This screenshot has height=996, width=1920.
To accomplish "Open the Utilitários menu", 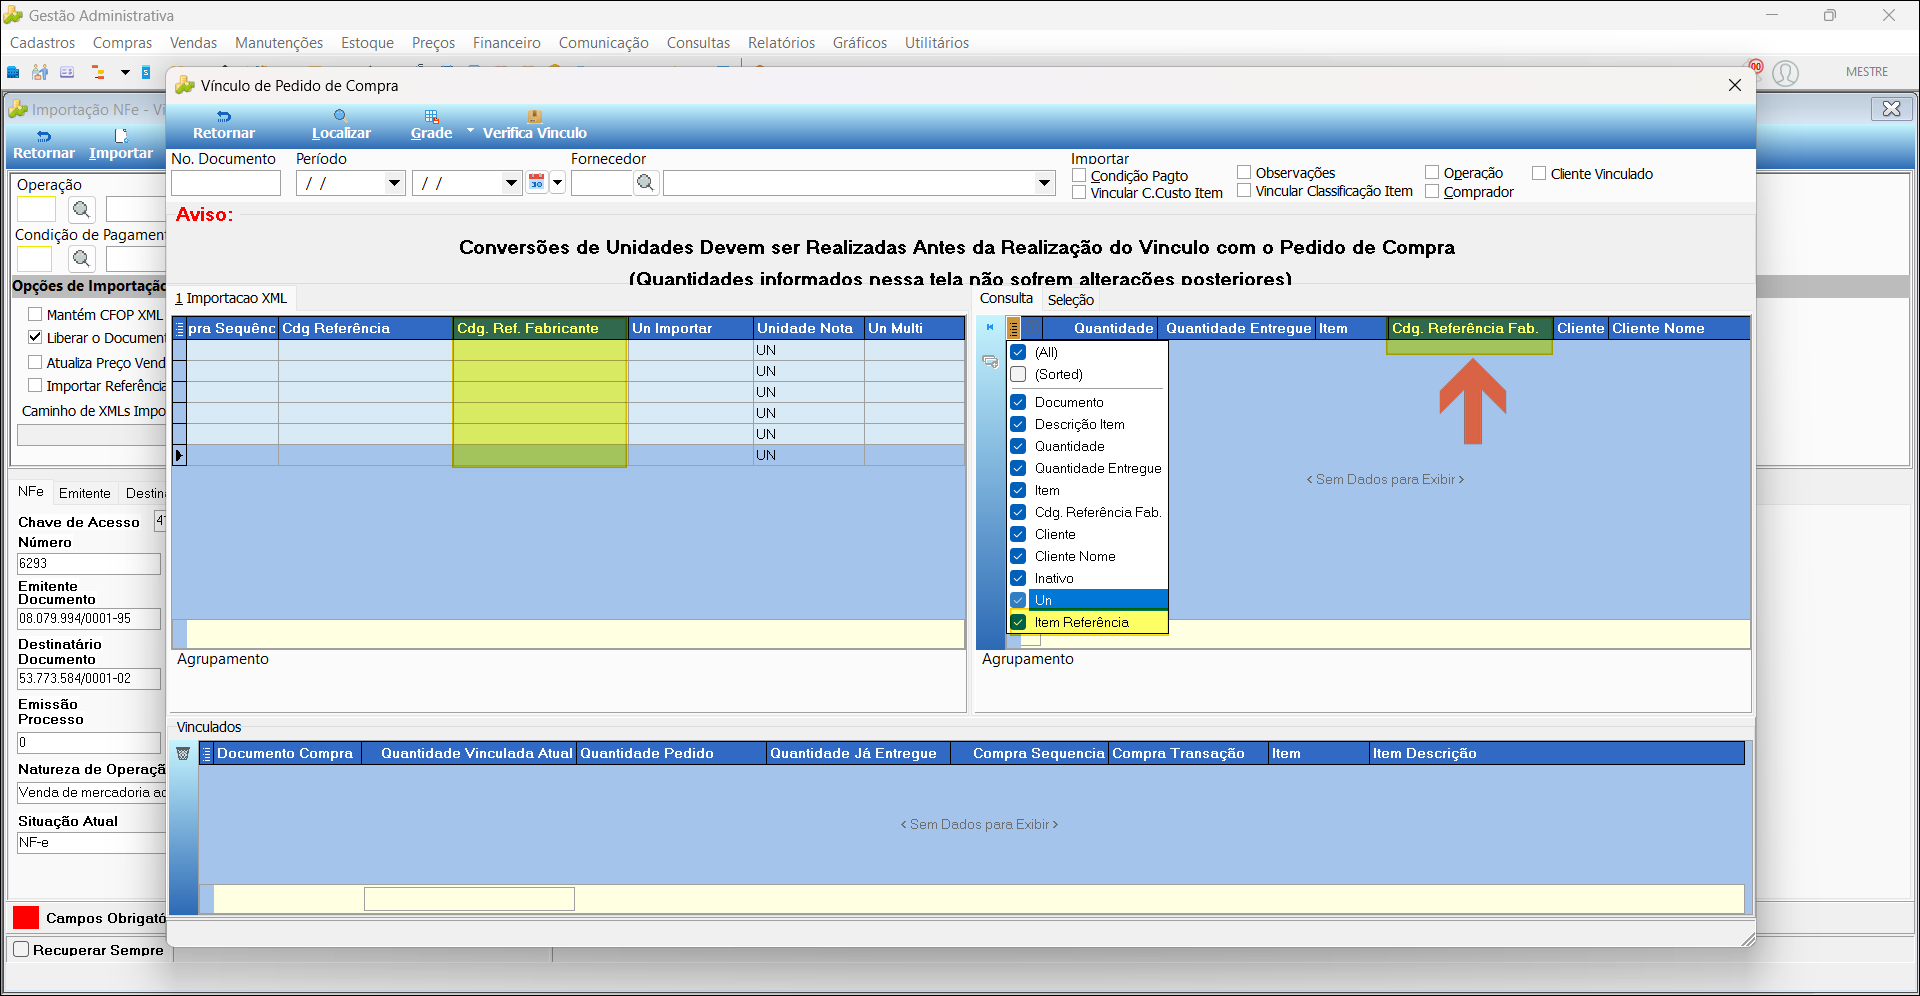I will (x=936, y=43).
